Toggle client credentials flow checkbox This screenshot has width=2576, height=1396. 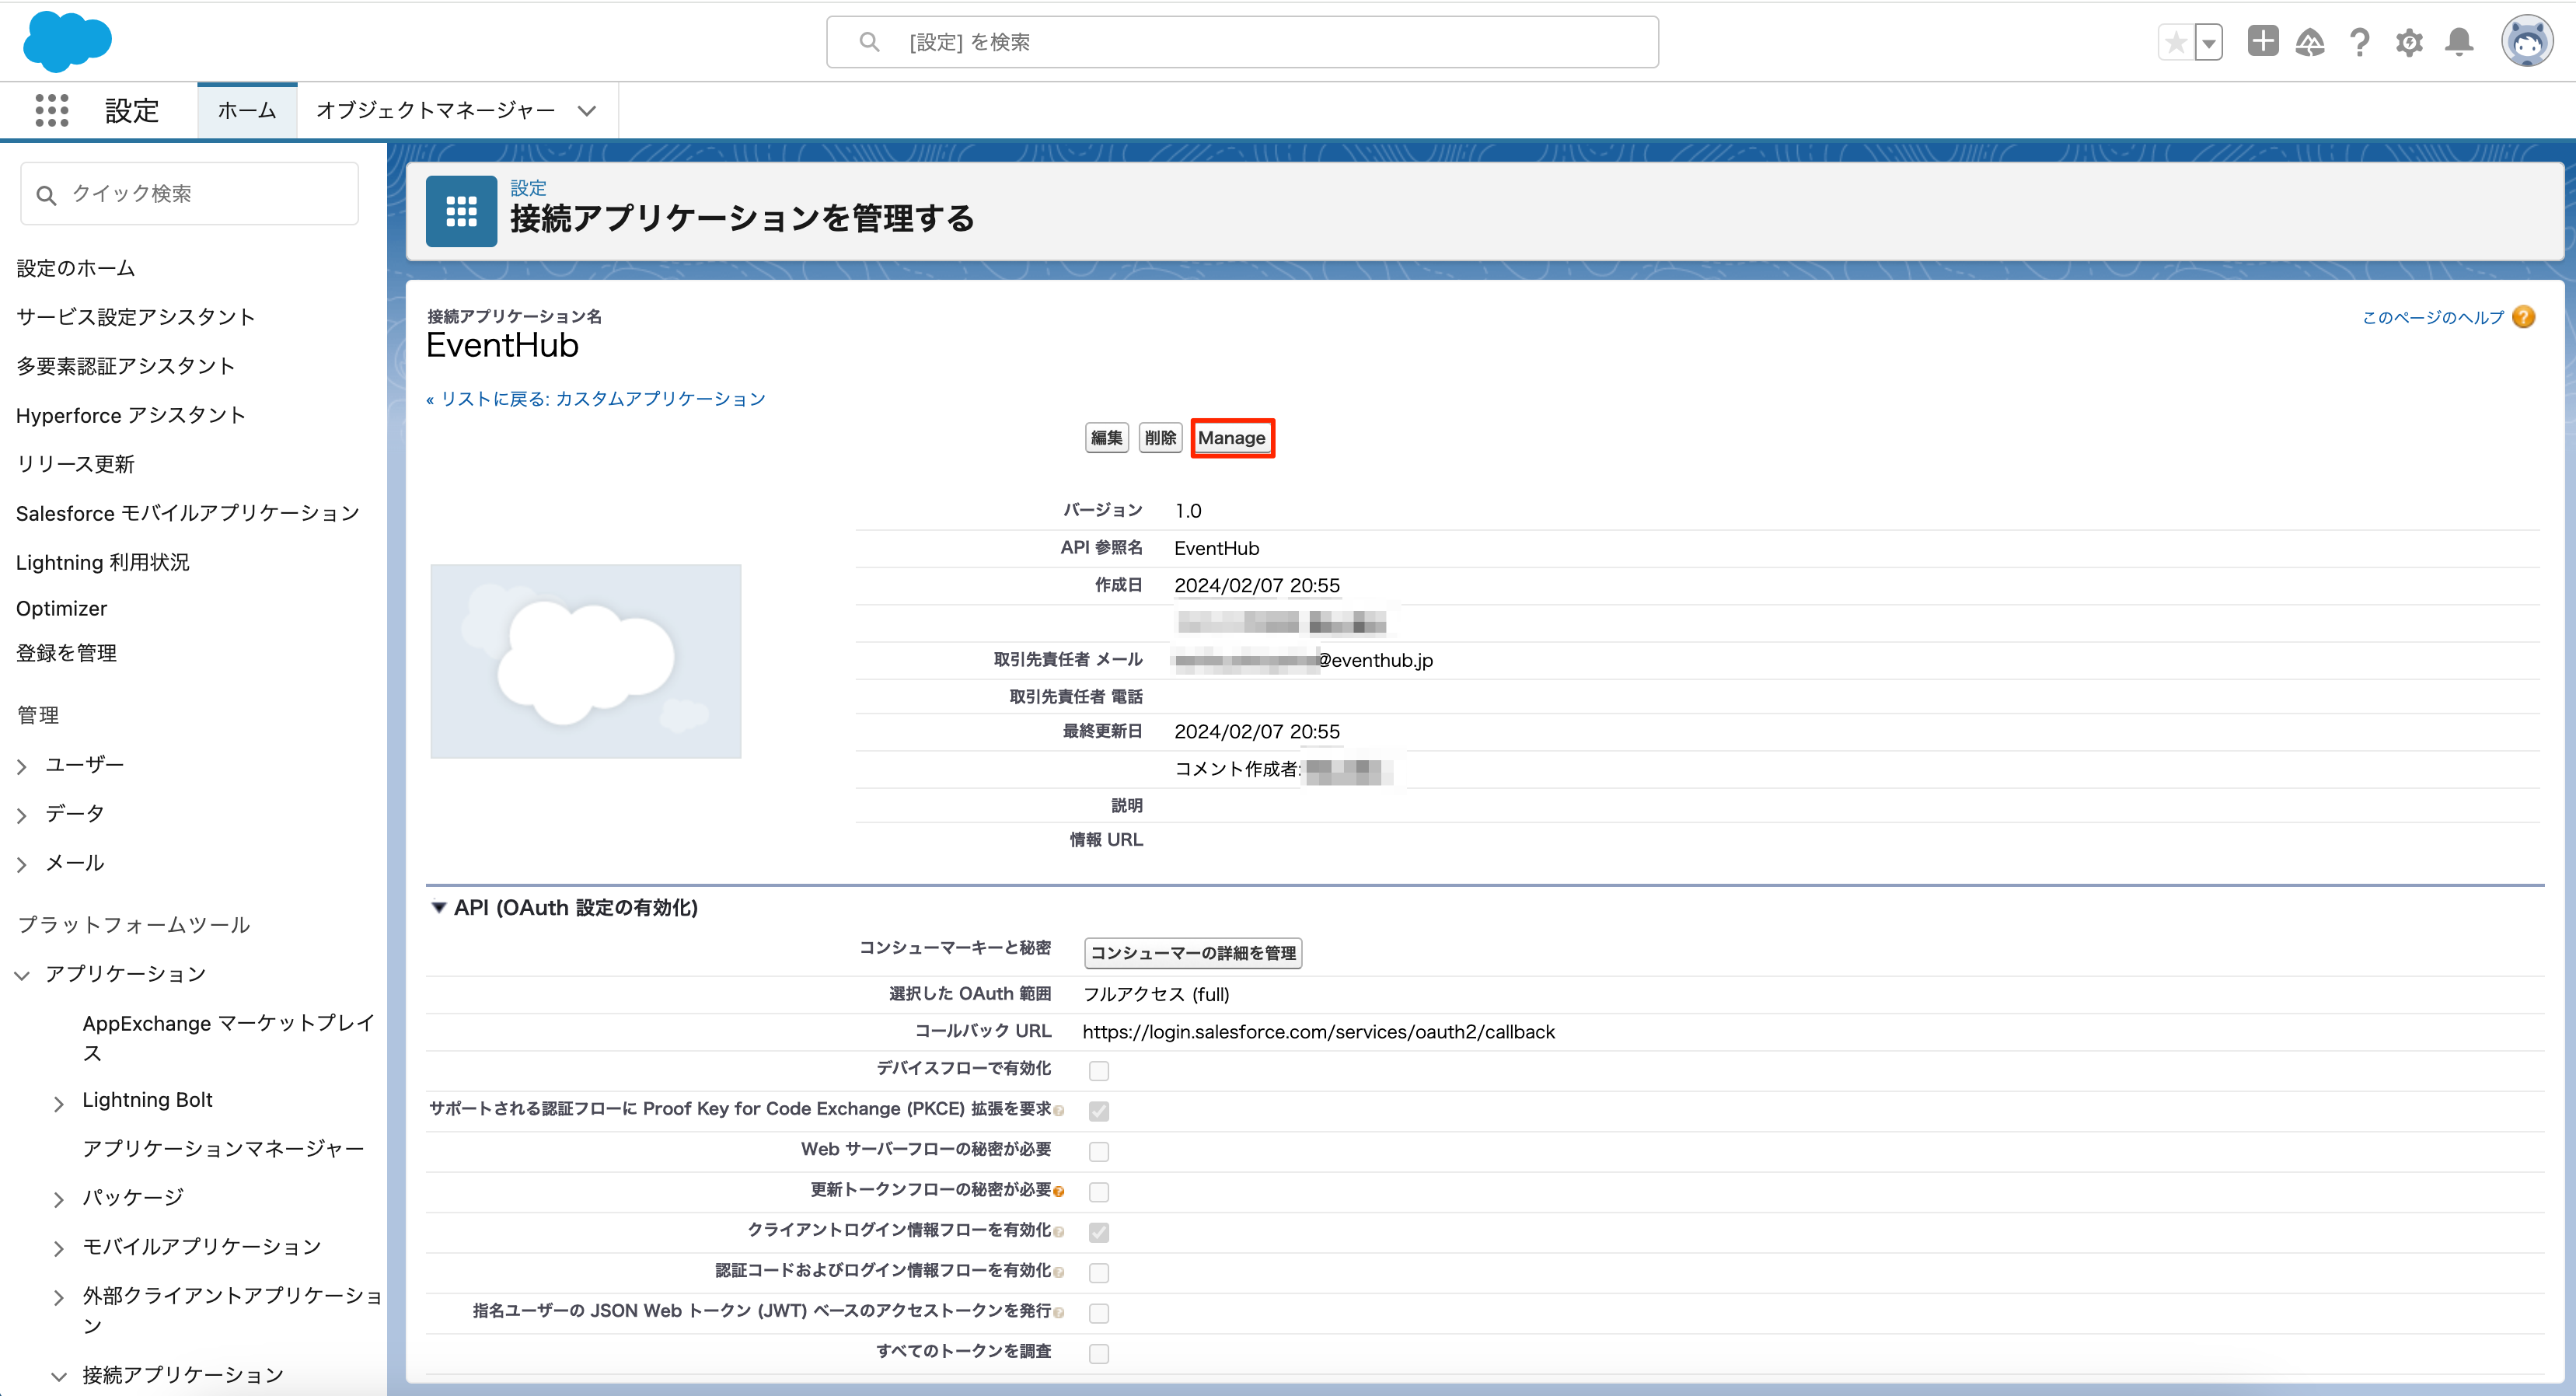[x=1099, y=1232]
